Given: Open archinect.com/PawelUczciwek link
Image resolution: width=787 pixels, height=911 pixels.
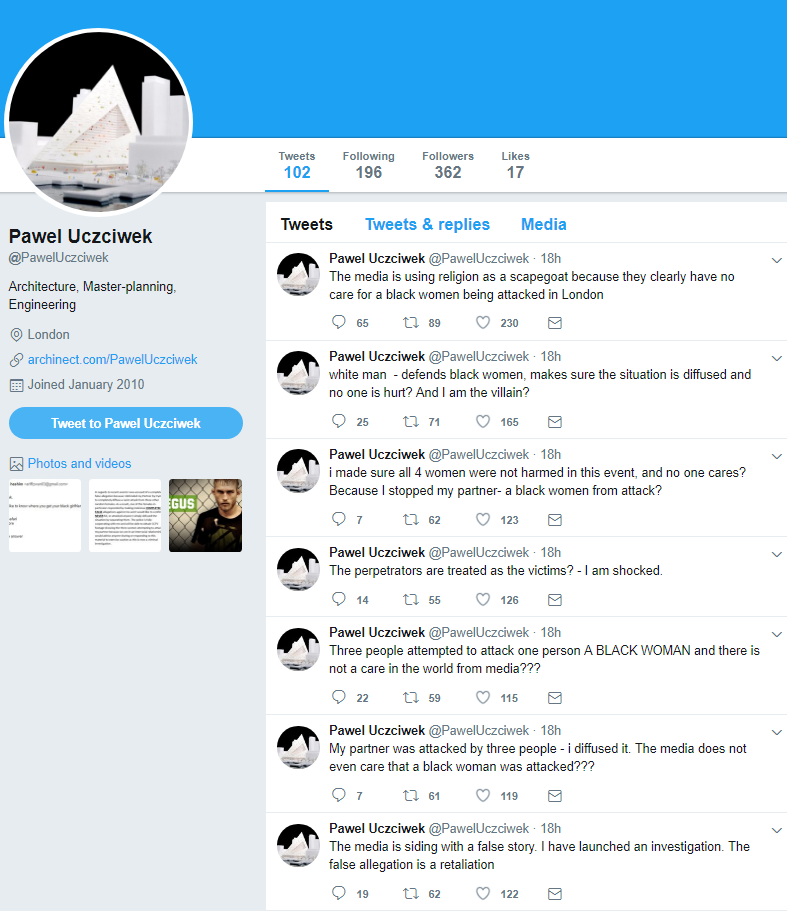Looking at the screenshot, I should (113, 360).
